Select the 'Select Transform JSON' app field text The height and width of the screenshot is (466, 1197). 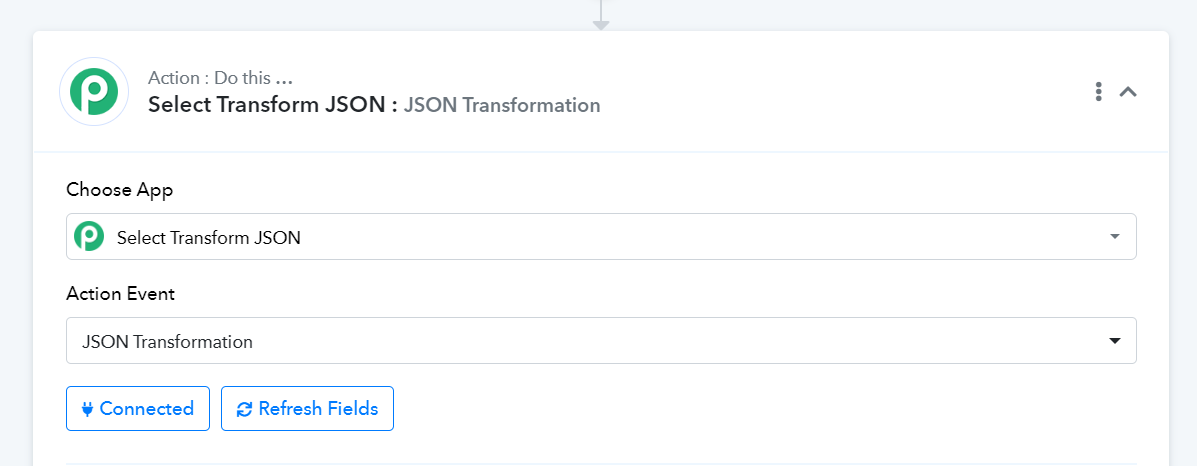(208, 238)
